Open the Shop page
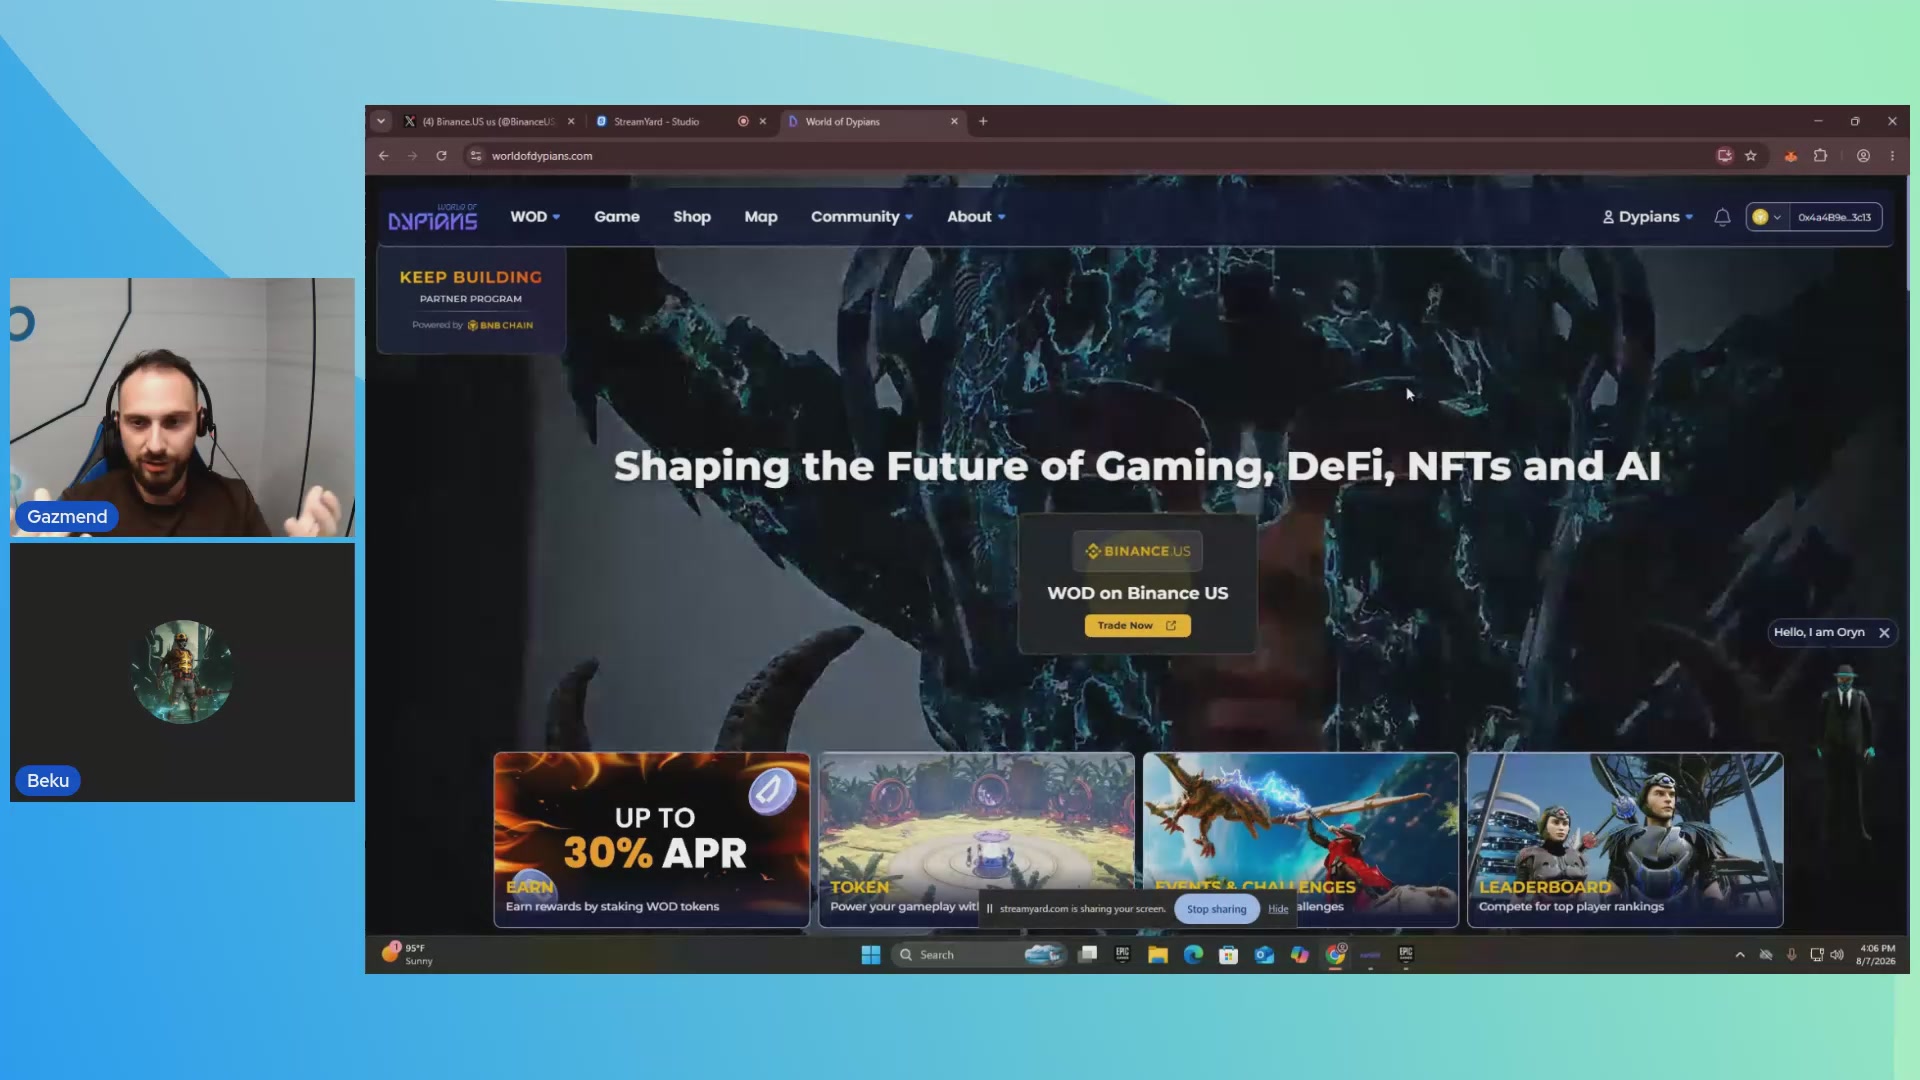The width and height of the screenshot is (1920, 1080). (x=692, y=217)
